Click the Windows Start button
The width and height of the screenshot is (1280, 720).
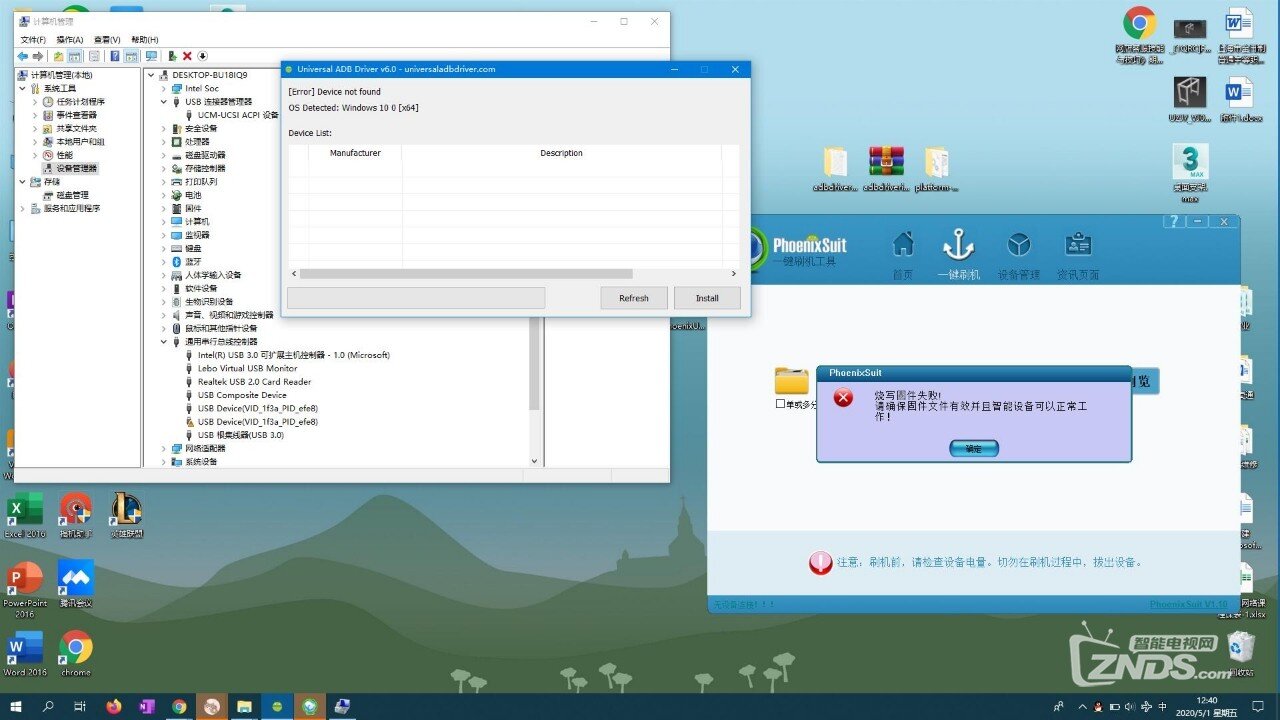coord(16,706)
